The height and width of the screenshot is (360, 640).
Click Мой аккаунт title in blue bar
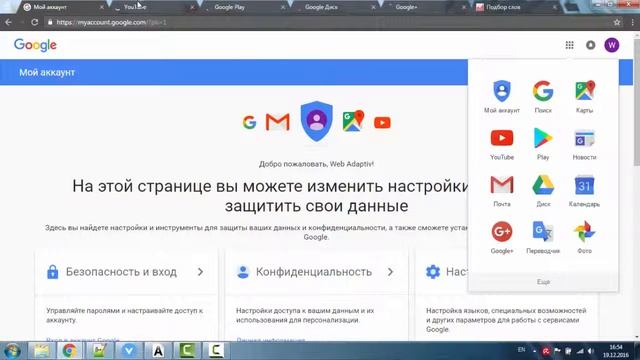click(47, 72)
